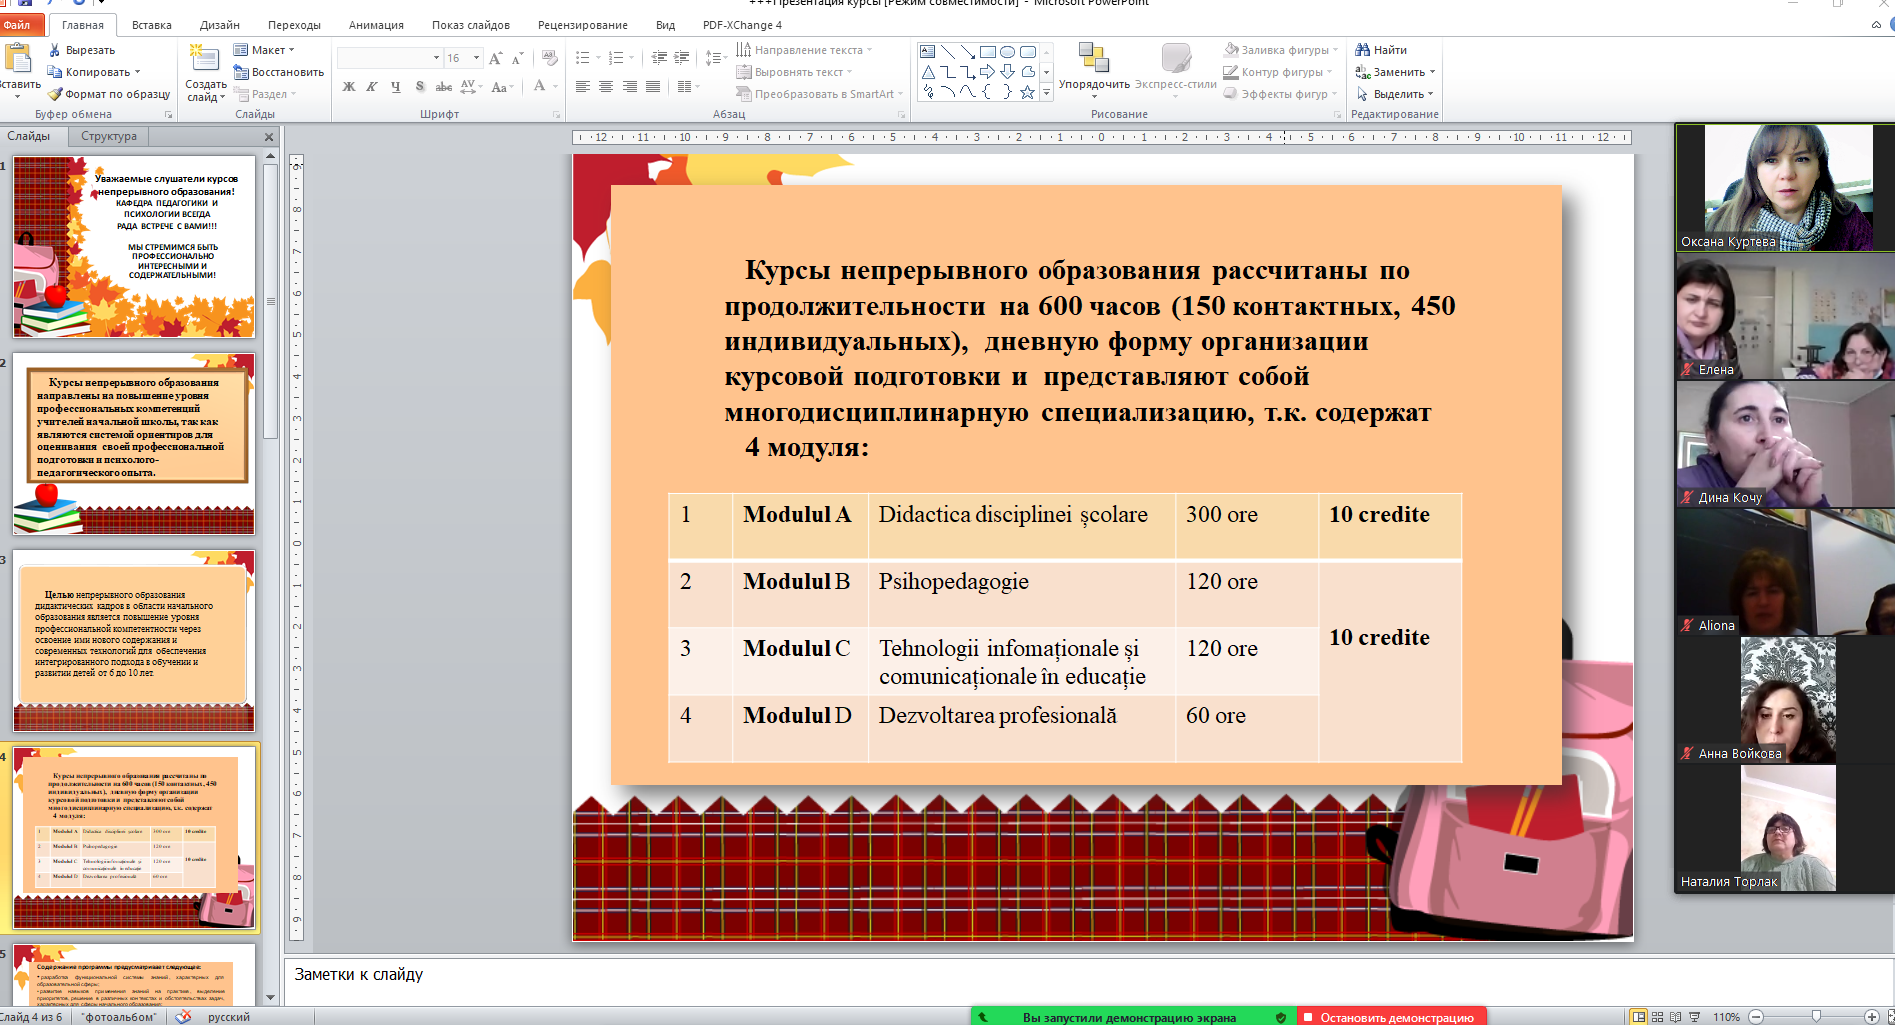Image resolution: width=1895 pixels, height=1025 pixels.
Task: Switch to the Структура outline tab
Action: tap(109, 136)
